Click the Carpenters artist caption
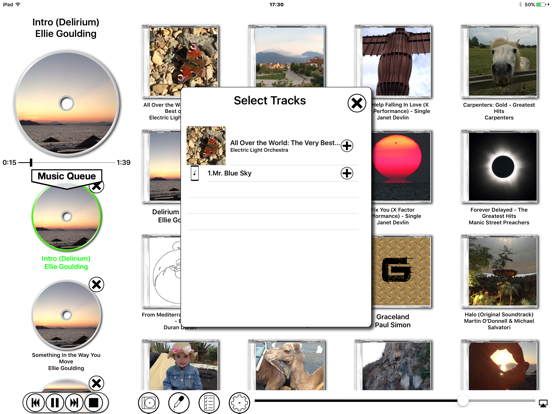Screen dimensions: 552x414 (499, 118)
